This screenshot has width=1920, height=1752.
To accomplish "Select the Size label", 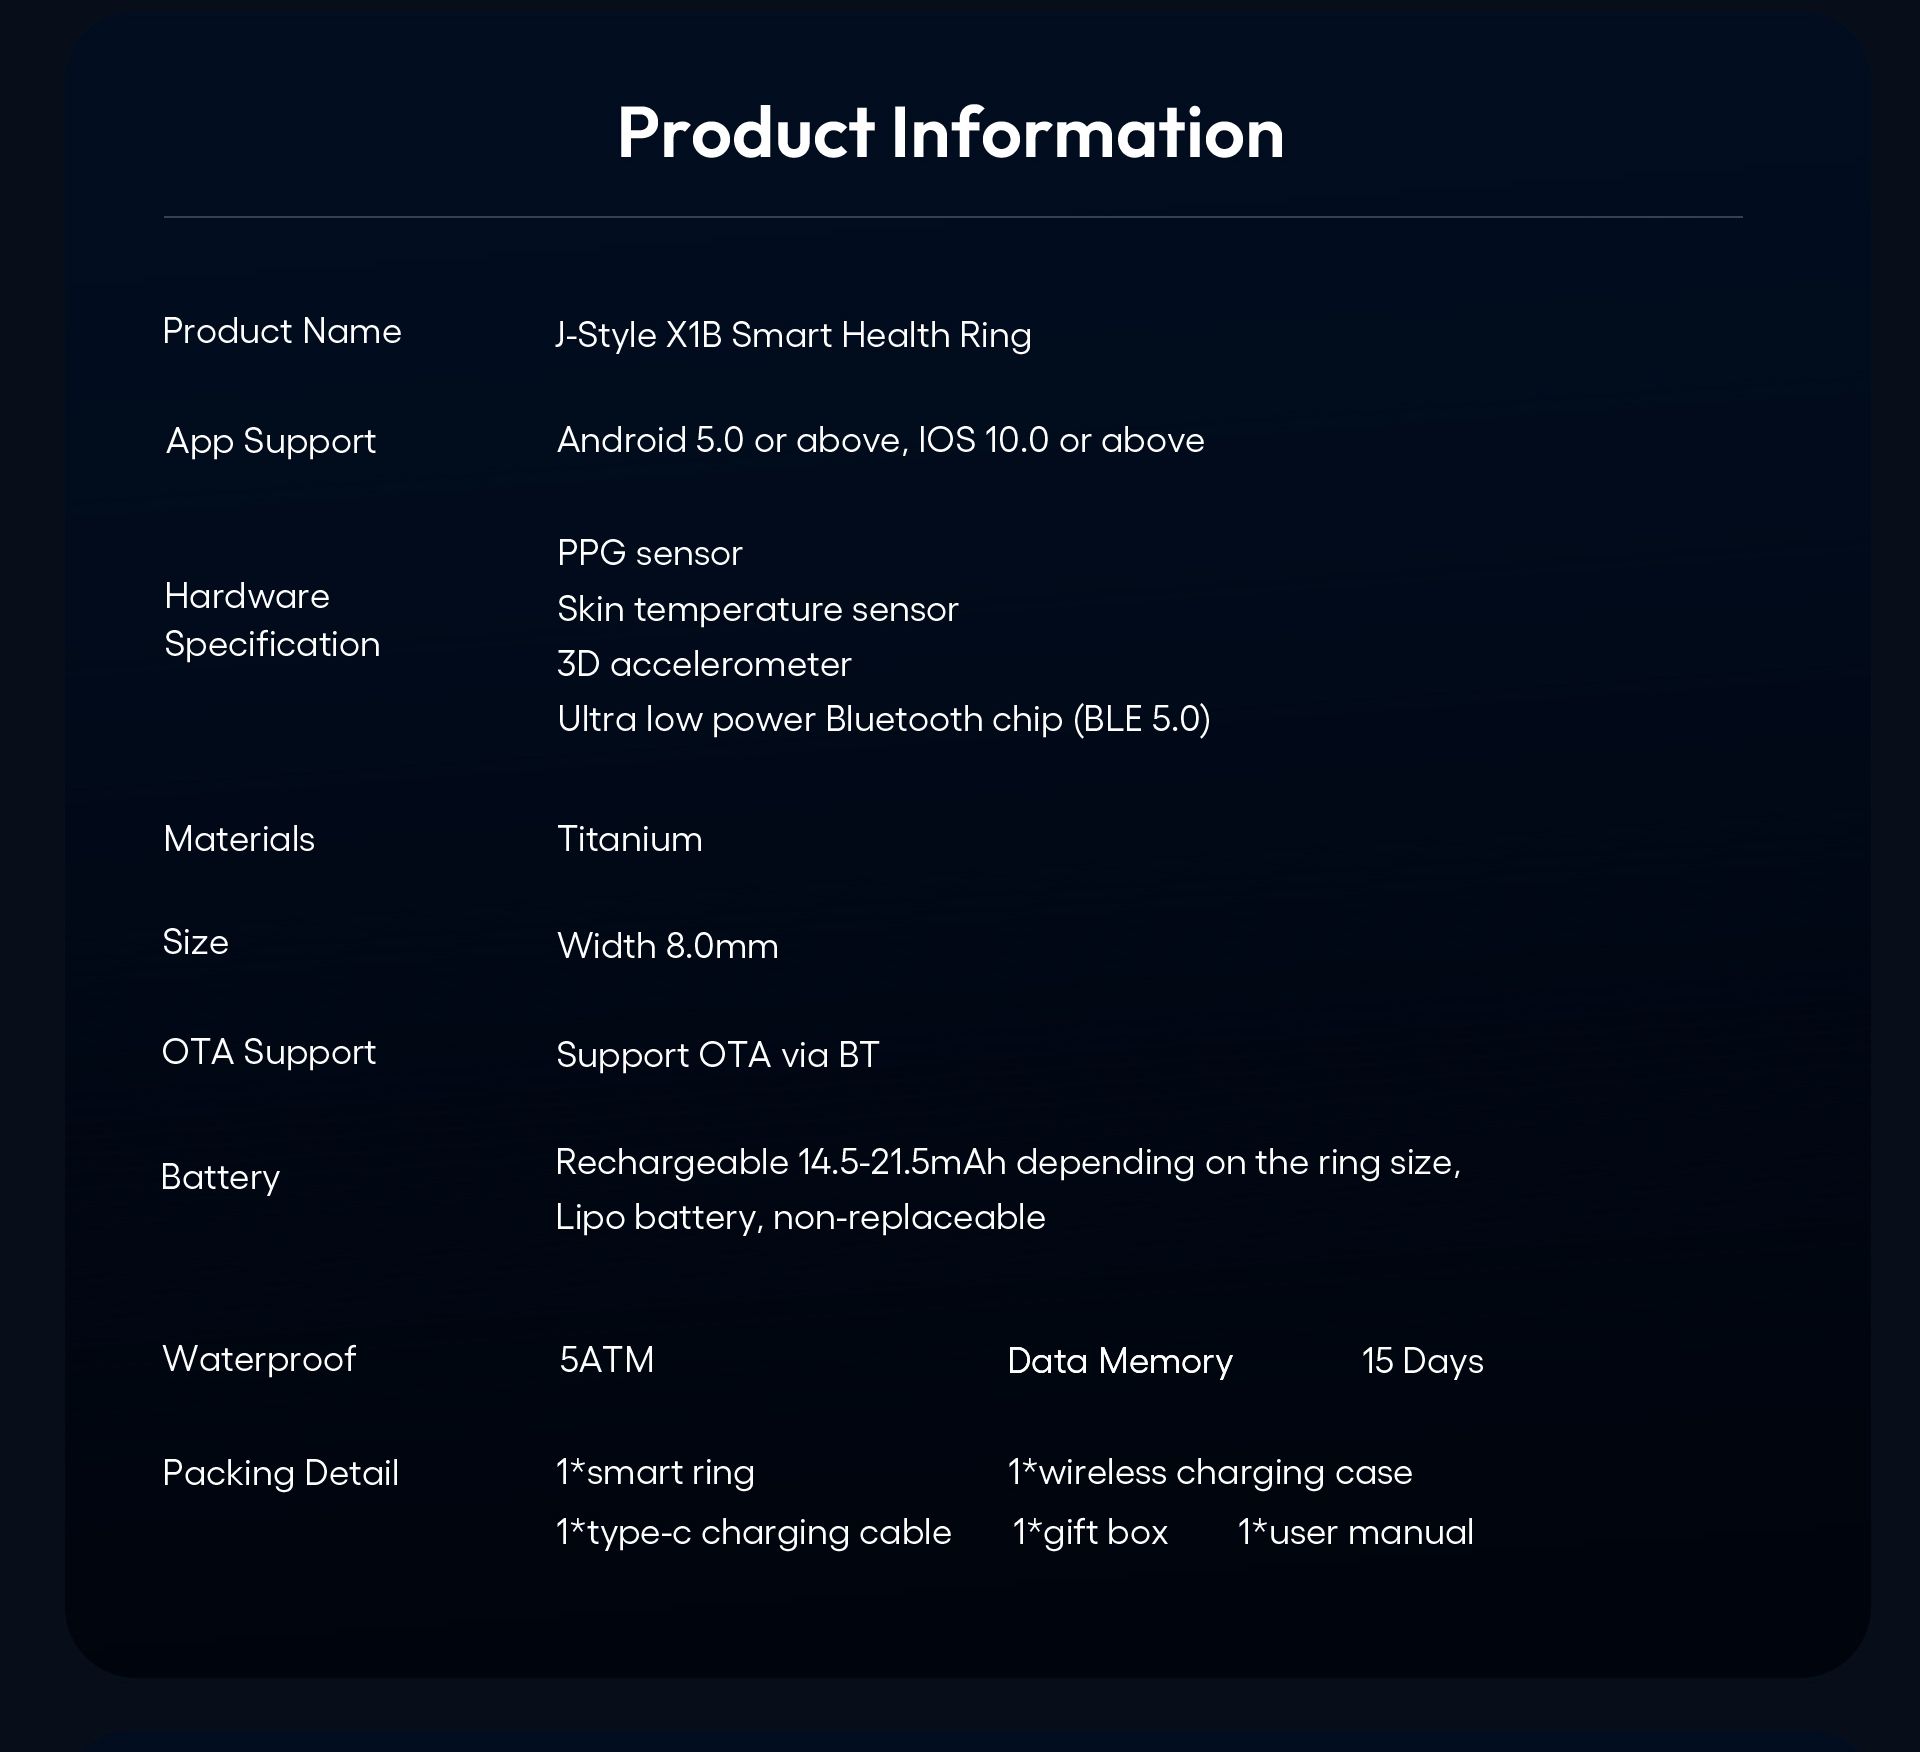I will click(x=195, y=942).
